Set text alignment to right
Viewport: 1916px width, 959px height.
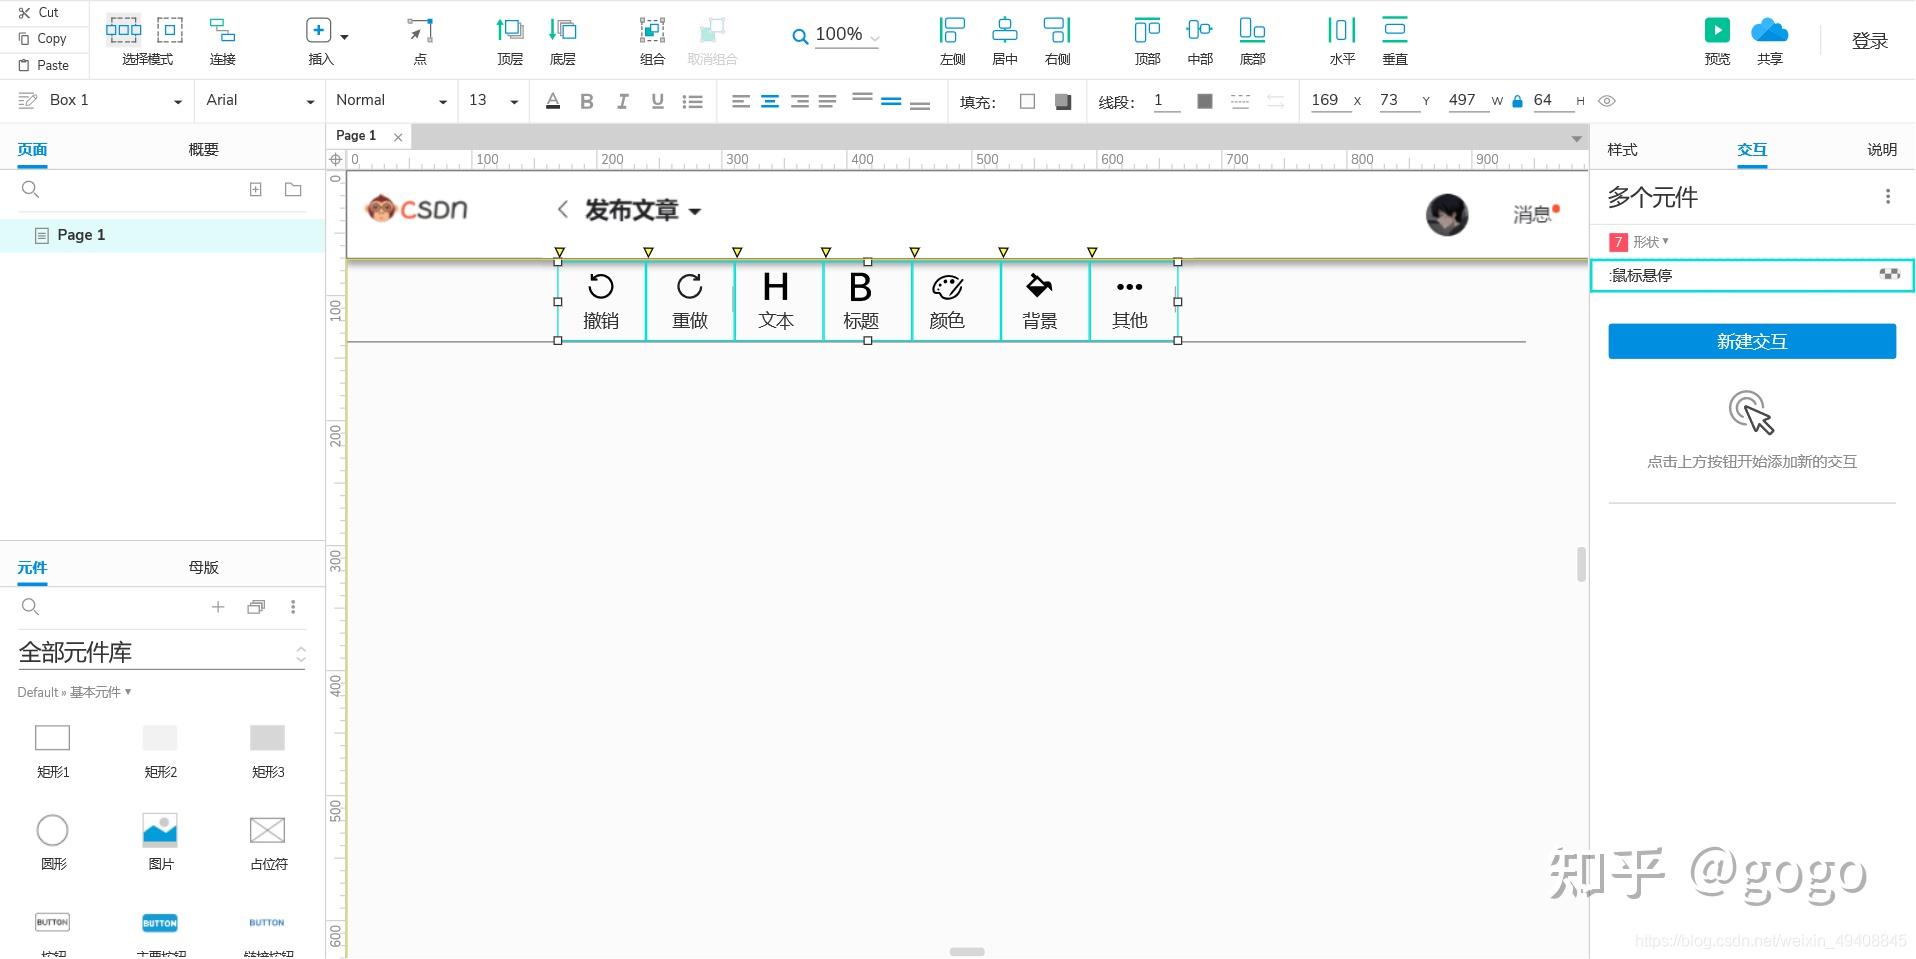[799, 101]
